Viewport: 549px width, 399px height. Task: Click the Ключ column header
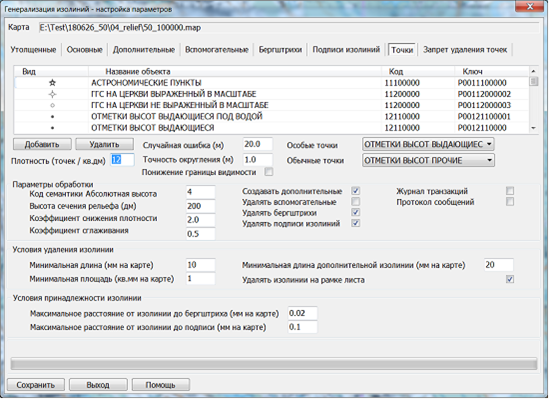point(492,71)
